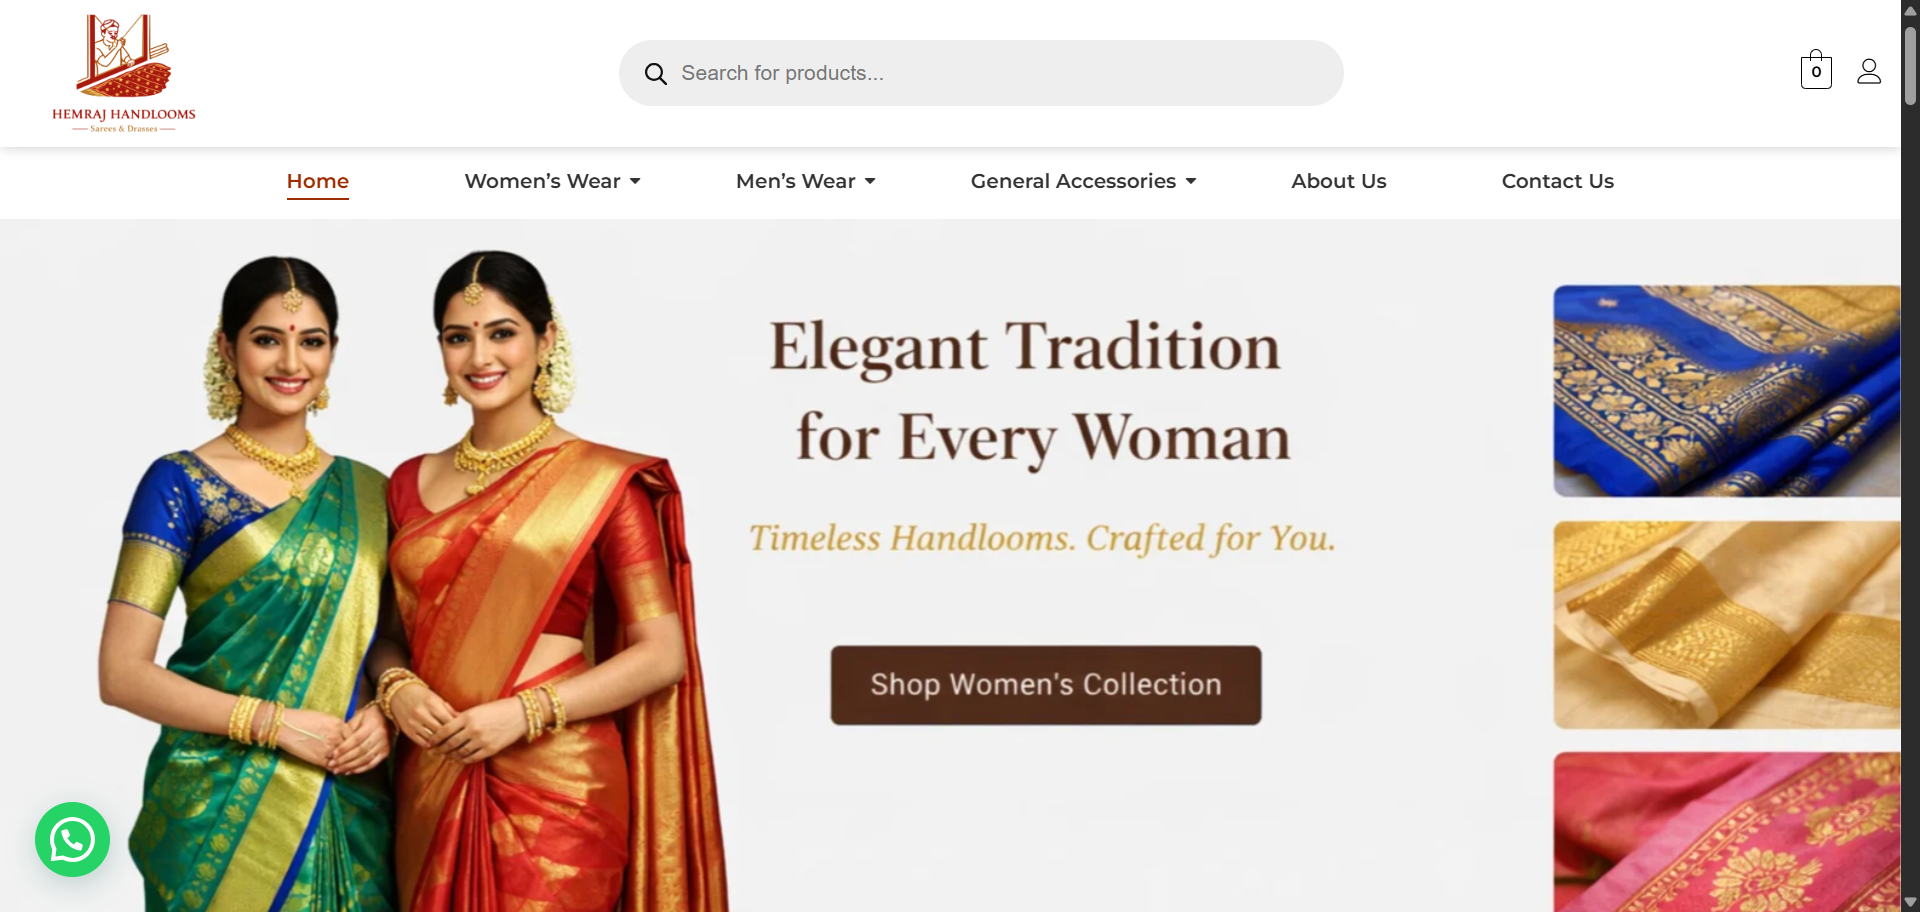
Task: Open the Contact Us page
Action: [x=1557, y=181]
